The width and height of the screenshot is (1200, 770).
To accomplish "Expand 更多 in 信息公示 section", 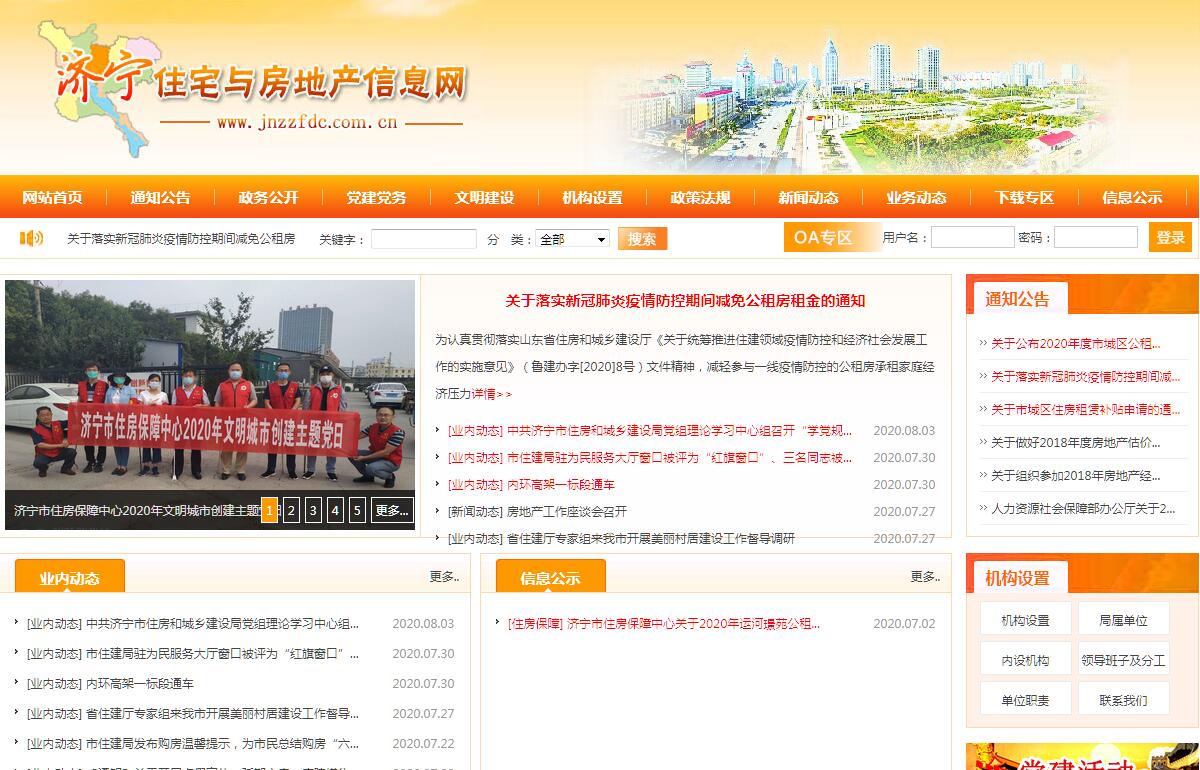I will [925, 577].
